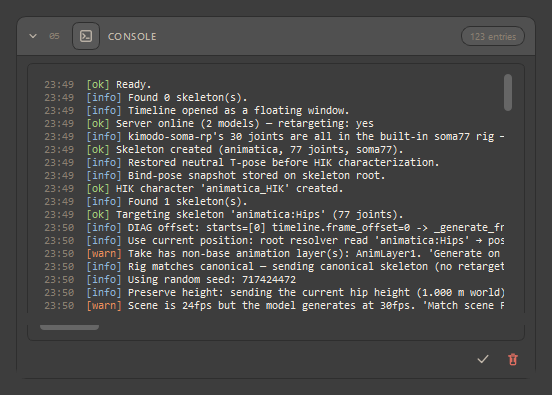The image size is (552, 395).
Task: Click the console terminal icon
Action: (x=86, y=36)
